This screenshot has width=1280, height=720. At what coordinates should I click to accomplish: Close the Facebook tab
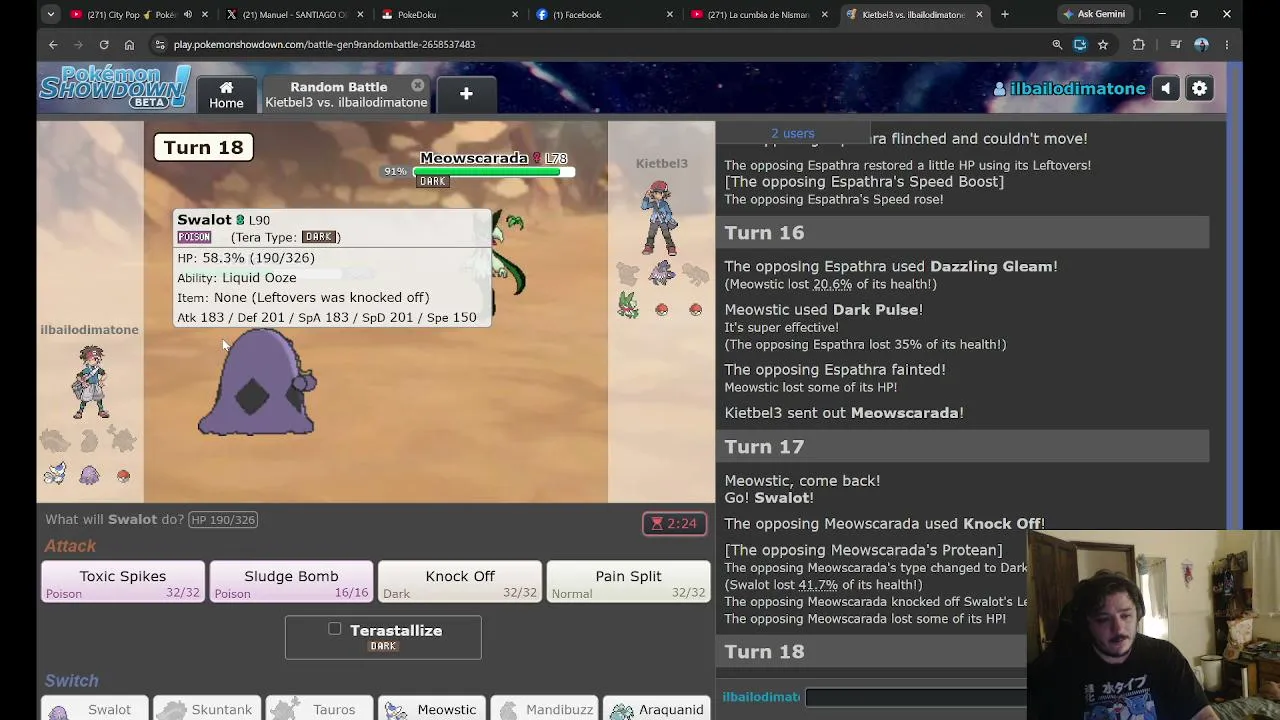670,15
